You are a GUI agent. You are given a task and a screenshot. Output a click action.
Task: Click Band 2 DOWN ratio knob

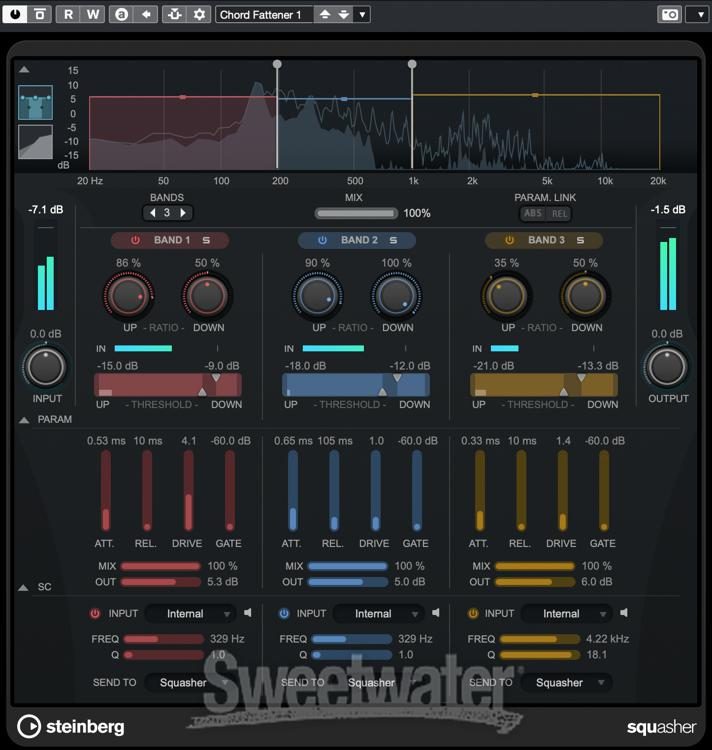click(396, 296)
